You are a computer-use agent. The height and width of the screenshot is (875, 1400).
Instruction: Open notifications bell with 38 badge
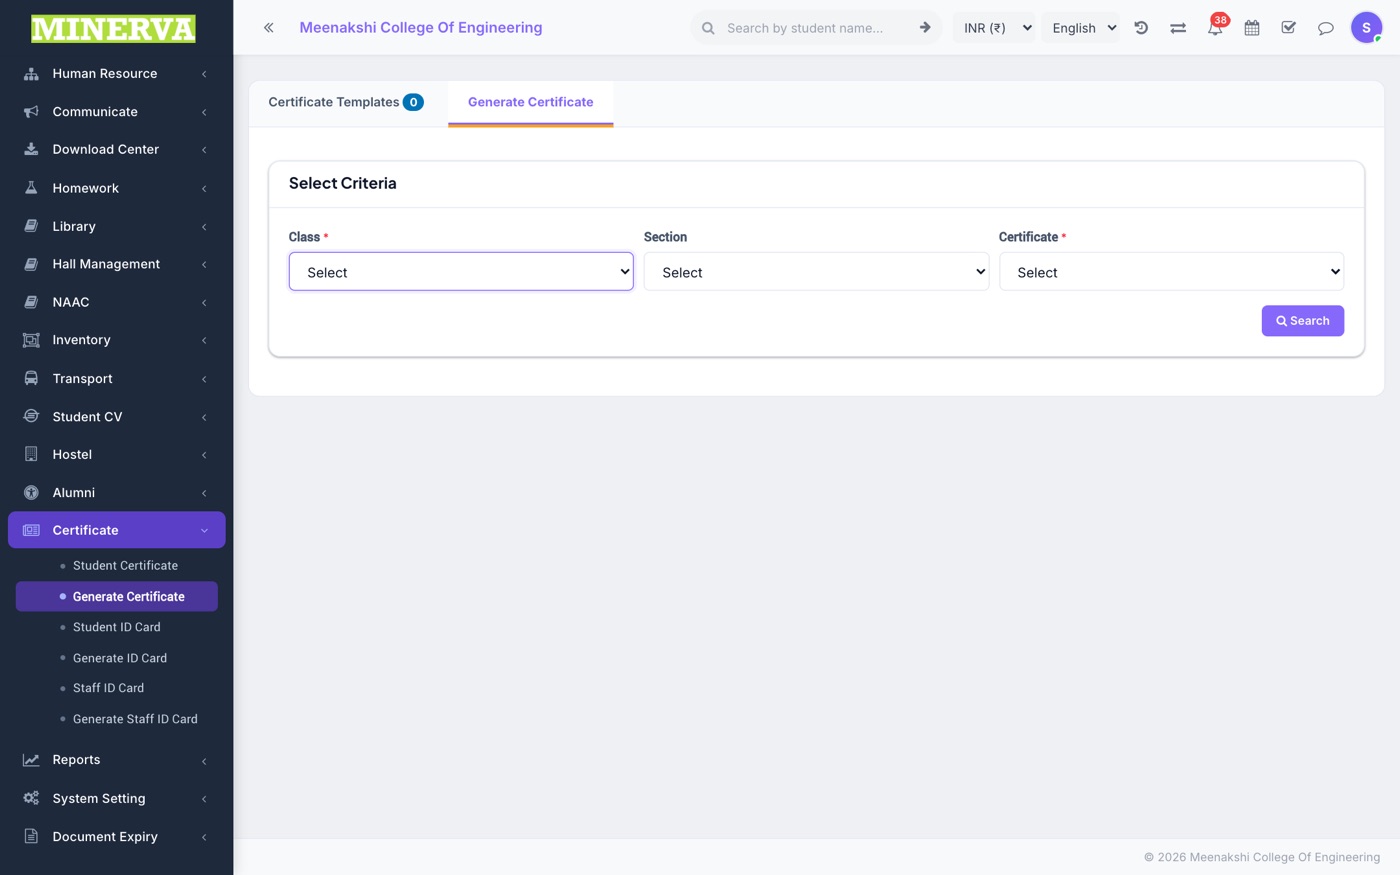[1215, 27]
